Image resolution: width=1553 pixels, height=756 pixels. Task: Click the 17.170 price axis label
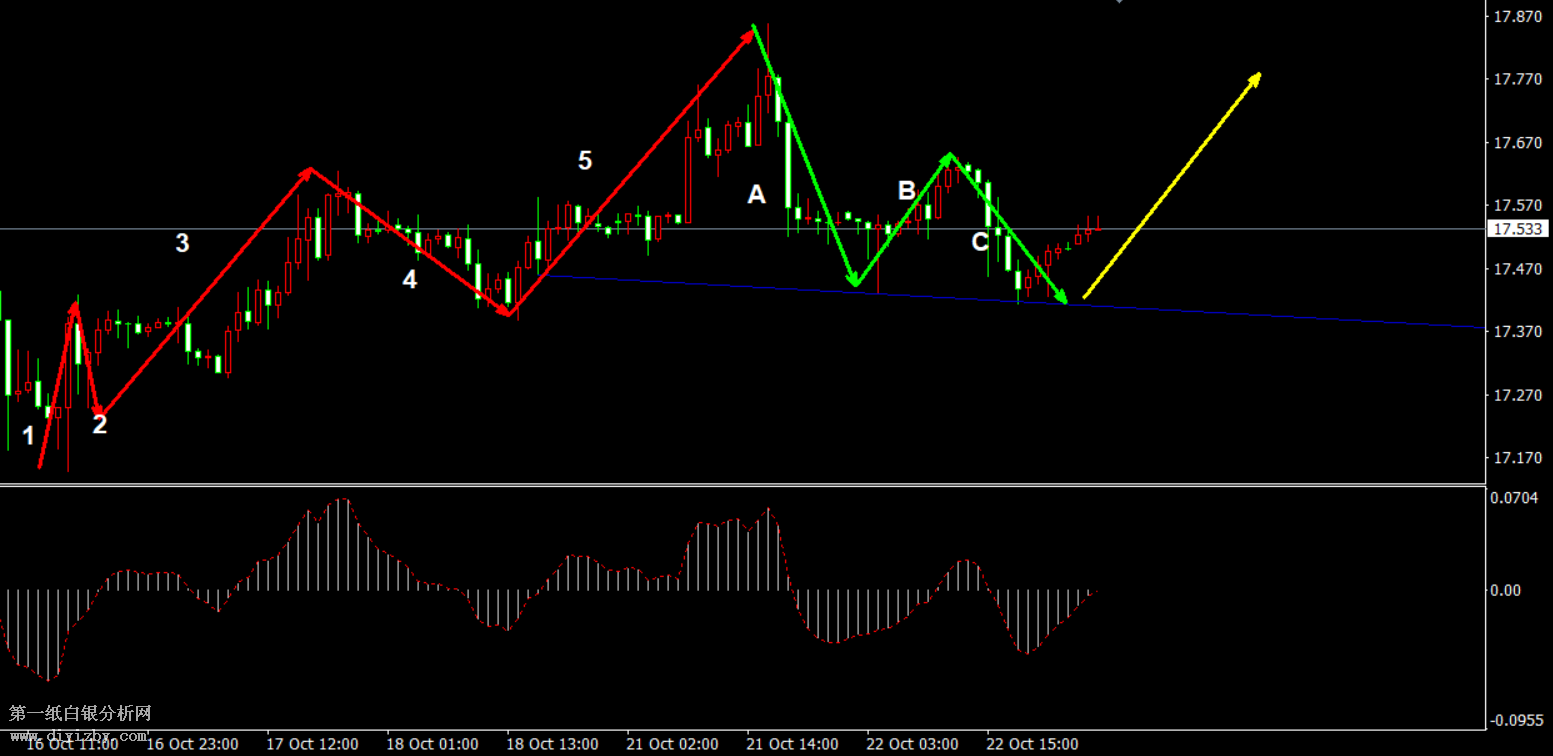coord(1516,459)
